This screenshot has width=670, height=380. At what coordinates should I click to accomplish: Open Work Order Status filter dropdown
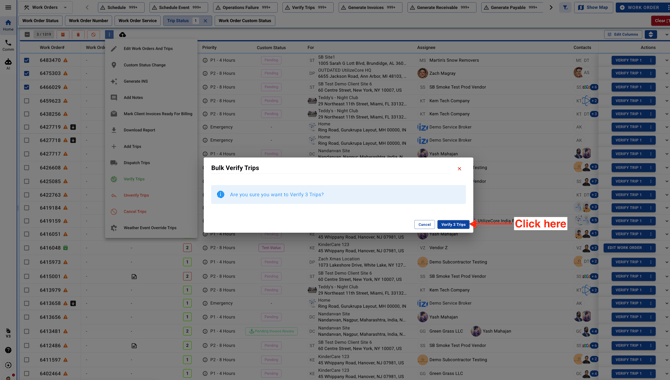tap(40, 21)
